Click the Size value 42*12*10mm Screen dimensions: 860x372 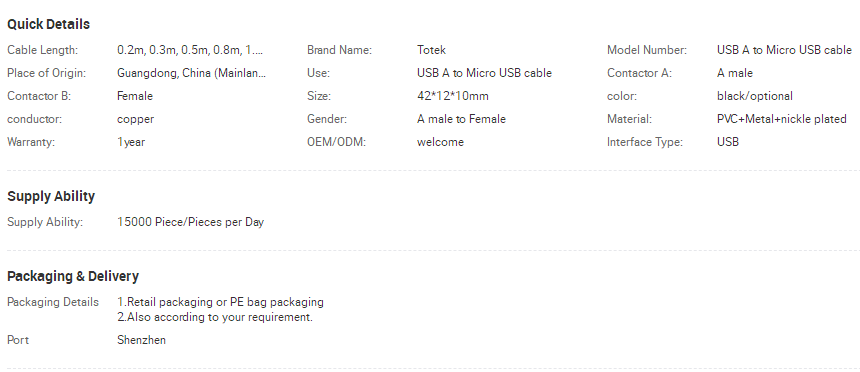[452, 96]
